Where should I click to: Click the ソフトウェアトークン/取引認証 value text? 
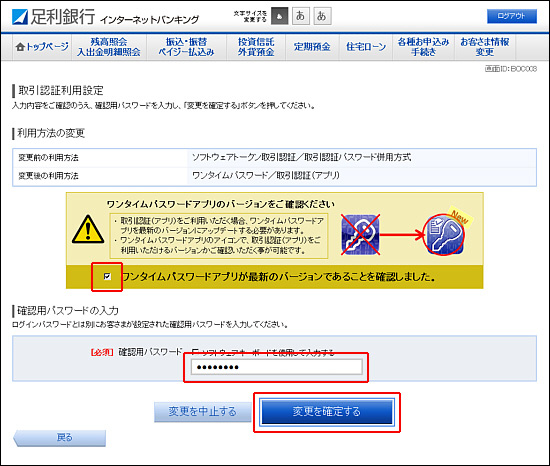click(301, 157)
